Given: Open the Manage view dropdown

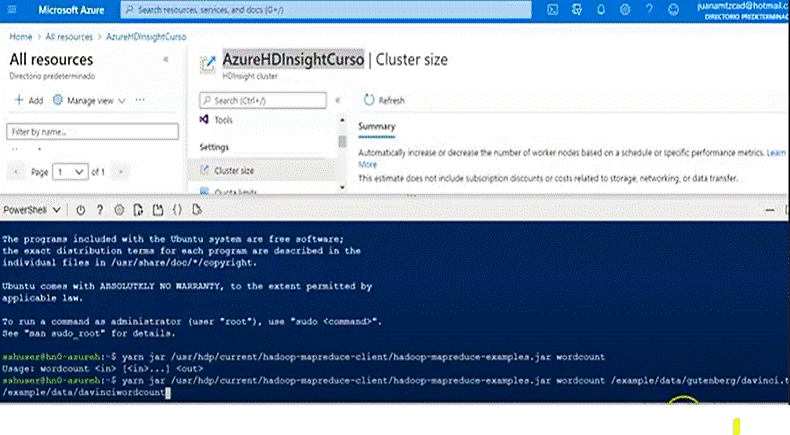Looking at the screenshot, I should coord(89,100).
